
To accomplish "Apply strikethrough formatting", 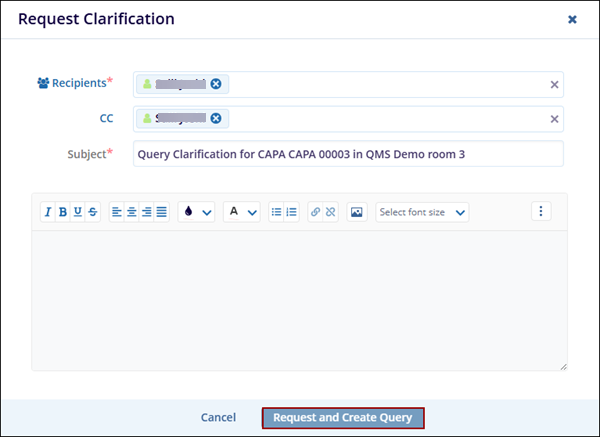I will pos(93,212).
